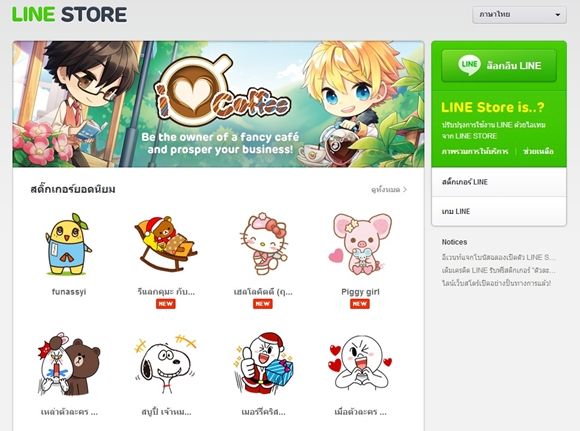
Task: Select the Moon heart hands sticker
Action: pos(360,364)
